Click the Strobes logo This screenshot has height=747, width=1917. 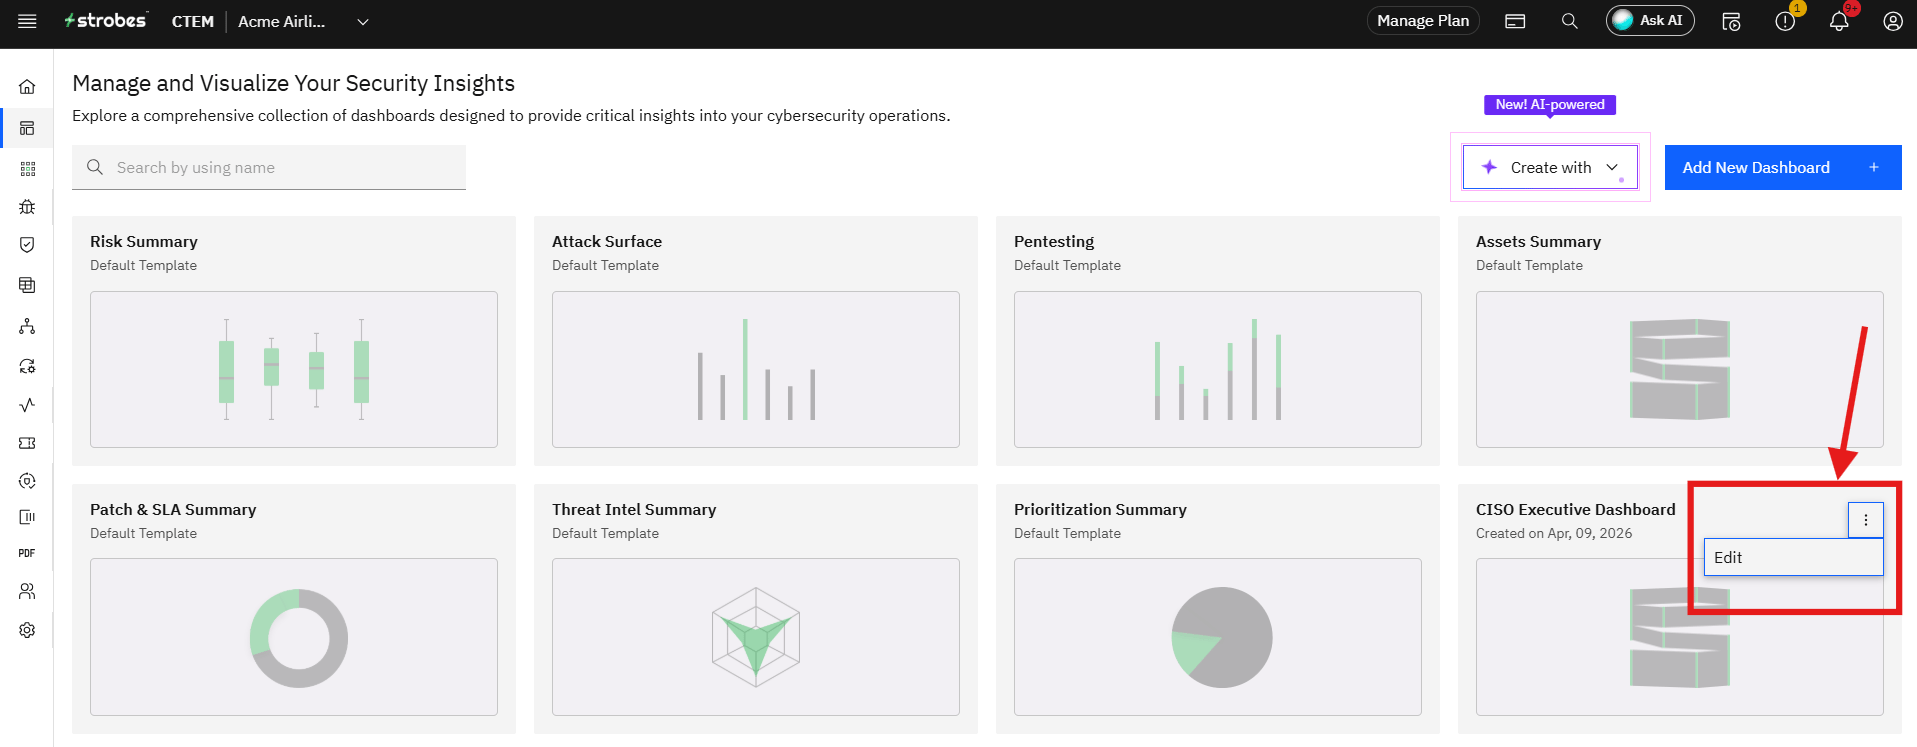pos(106,21)
